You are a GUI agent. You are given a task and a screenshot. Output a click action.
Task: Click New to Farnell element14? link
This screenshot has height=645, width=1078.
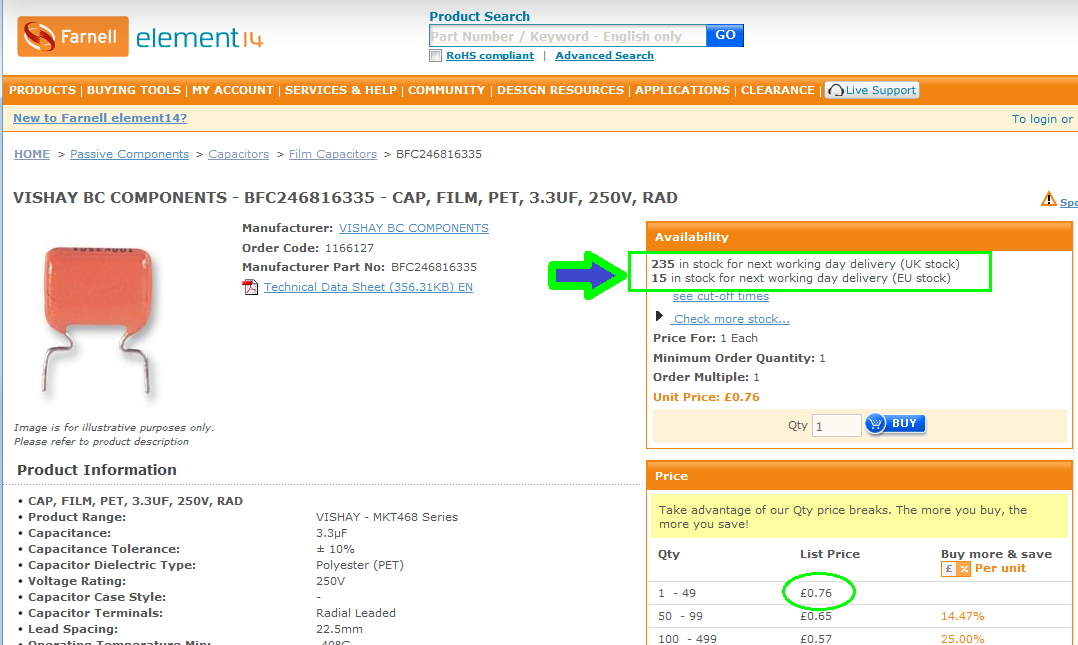[x=100, y=118]
